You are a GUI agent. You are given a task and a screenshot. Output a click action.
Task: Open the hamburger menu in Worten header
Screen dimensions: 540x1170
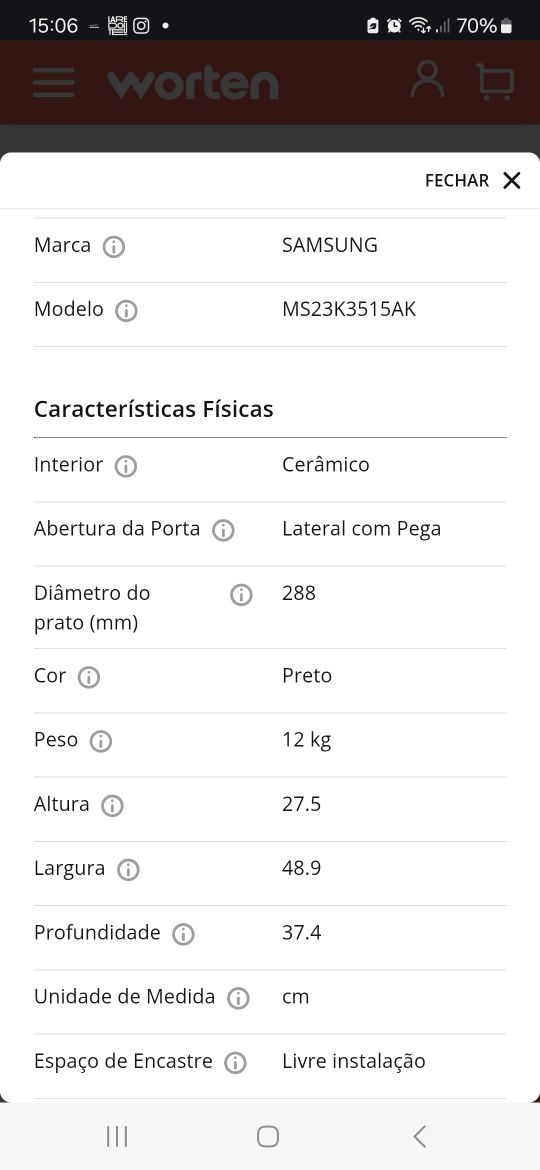(x=53, y=82)
